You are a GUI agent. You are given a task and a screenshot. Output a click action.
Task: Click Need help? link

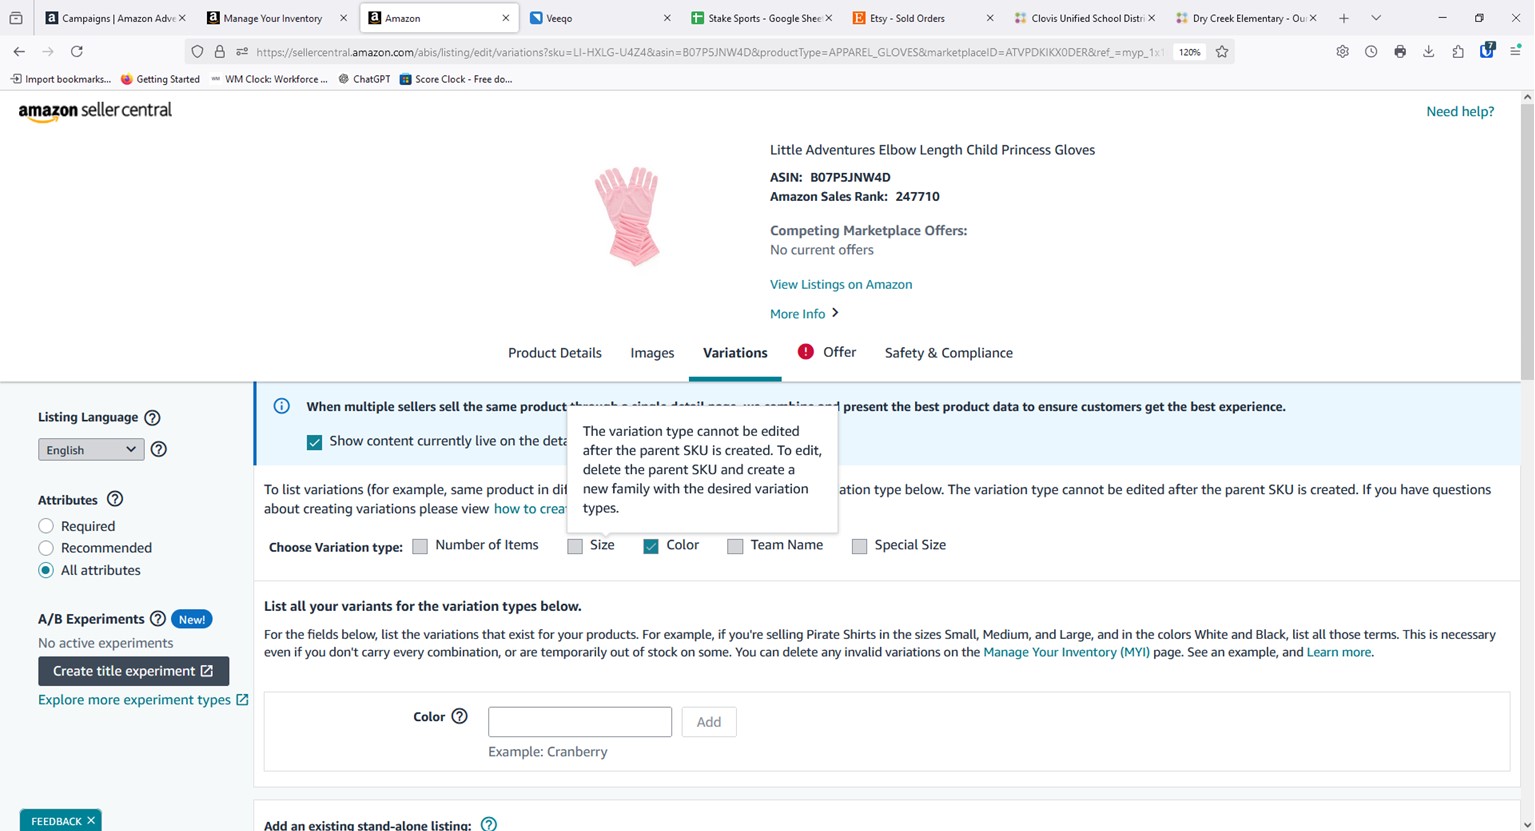(1460, 112)
